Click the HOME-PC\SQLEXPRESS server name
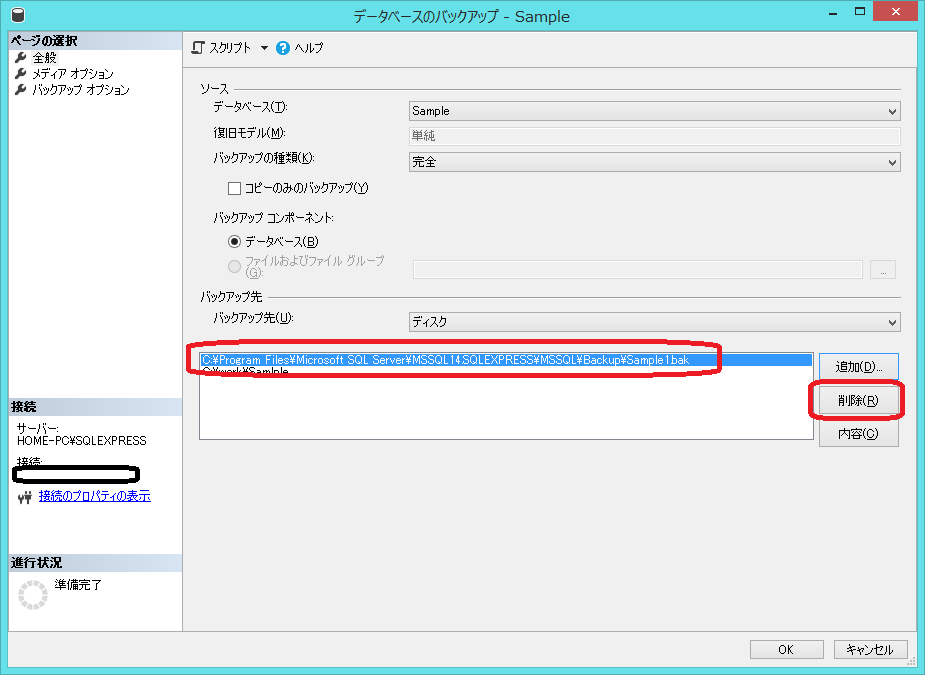This screenshot has width=925, height=675. pos(81,441)
